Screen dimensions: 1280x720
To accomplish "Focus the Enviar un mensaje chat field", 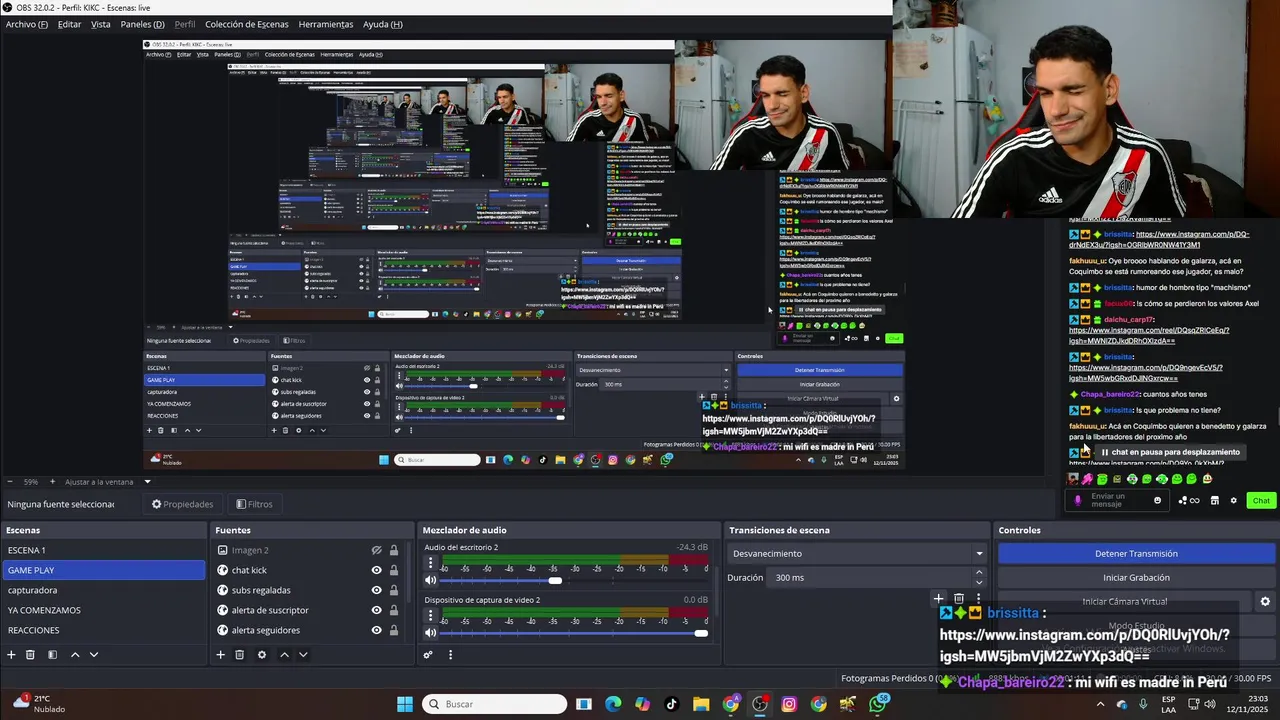I will 1117,500.
